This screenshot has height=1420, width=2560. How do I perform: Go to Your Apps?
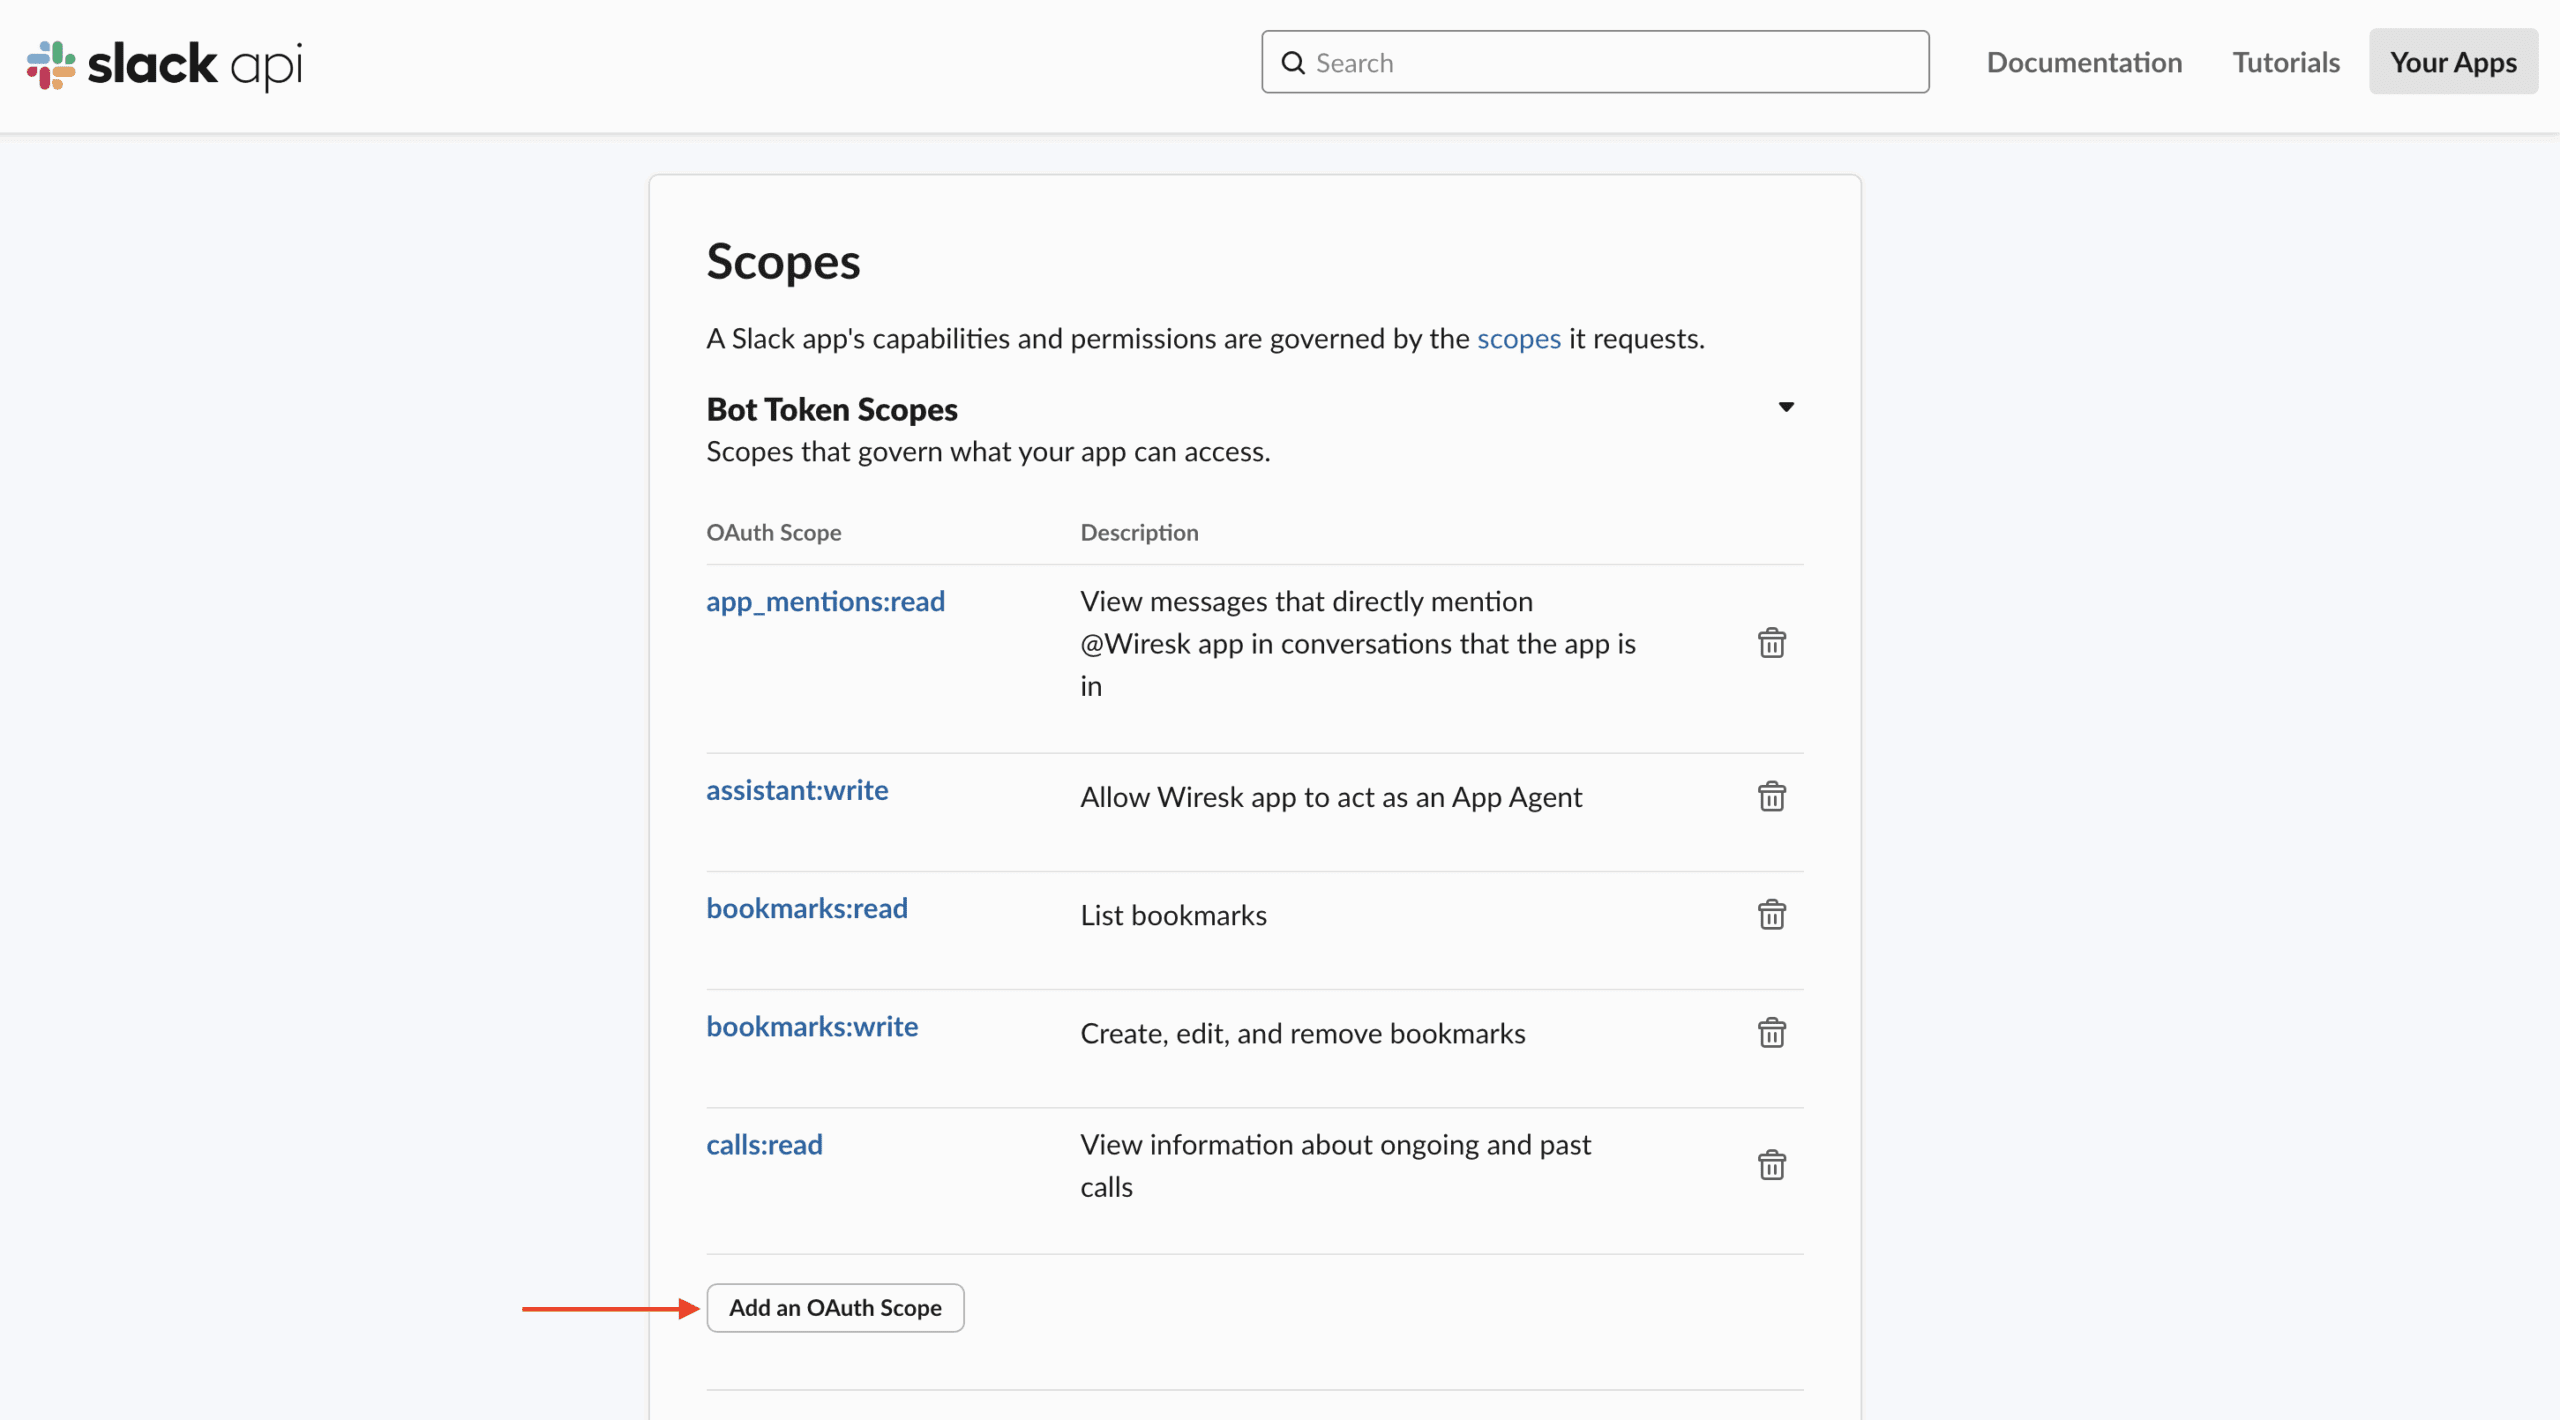point(2453,62)
